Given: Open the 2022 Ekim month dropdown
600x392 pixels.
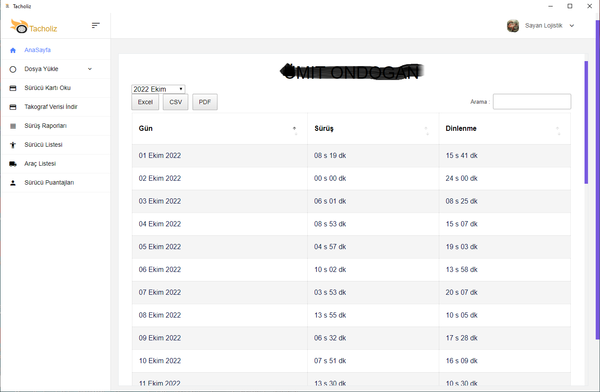Looking at the screenshot, I should [158, 89].
